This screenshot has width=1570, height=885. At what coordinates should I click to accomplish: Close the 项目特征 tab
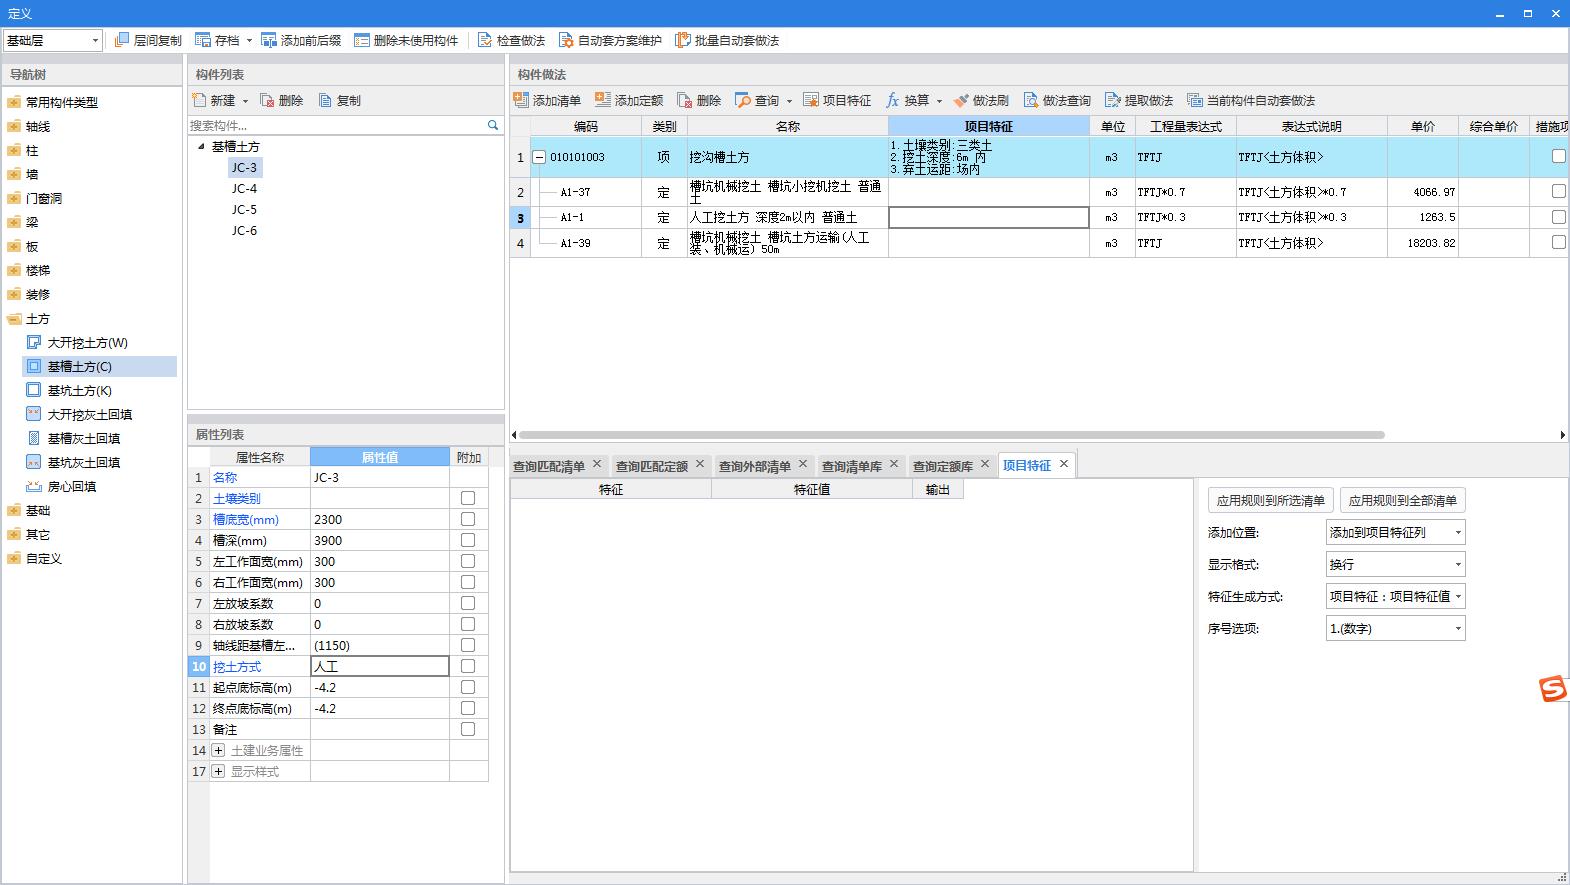(x=1064, y=464)
